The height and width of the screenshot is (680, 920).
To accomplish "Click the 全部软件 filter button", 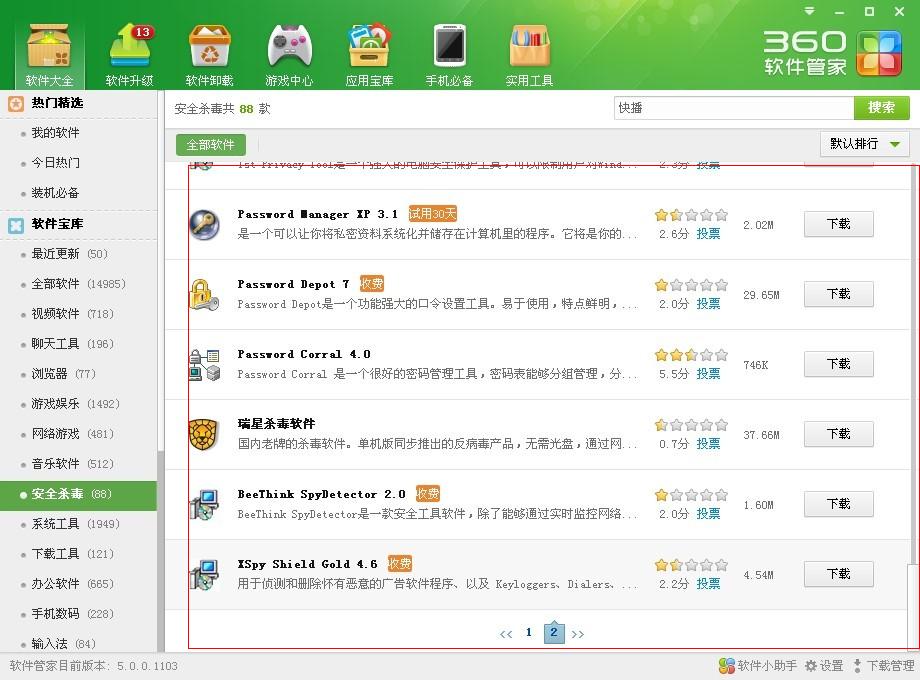I will [211, 145].
